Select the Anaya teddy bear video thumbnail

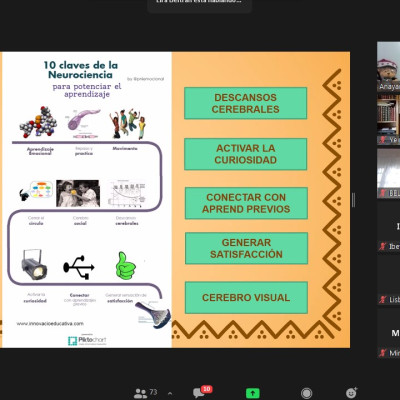coord(388,66)
